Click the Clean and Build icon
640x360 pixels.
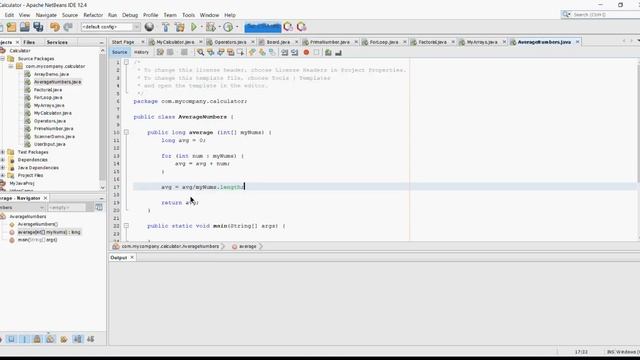(180, 27)
